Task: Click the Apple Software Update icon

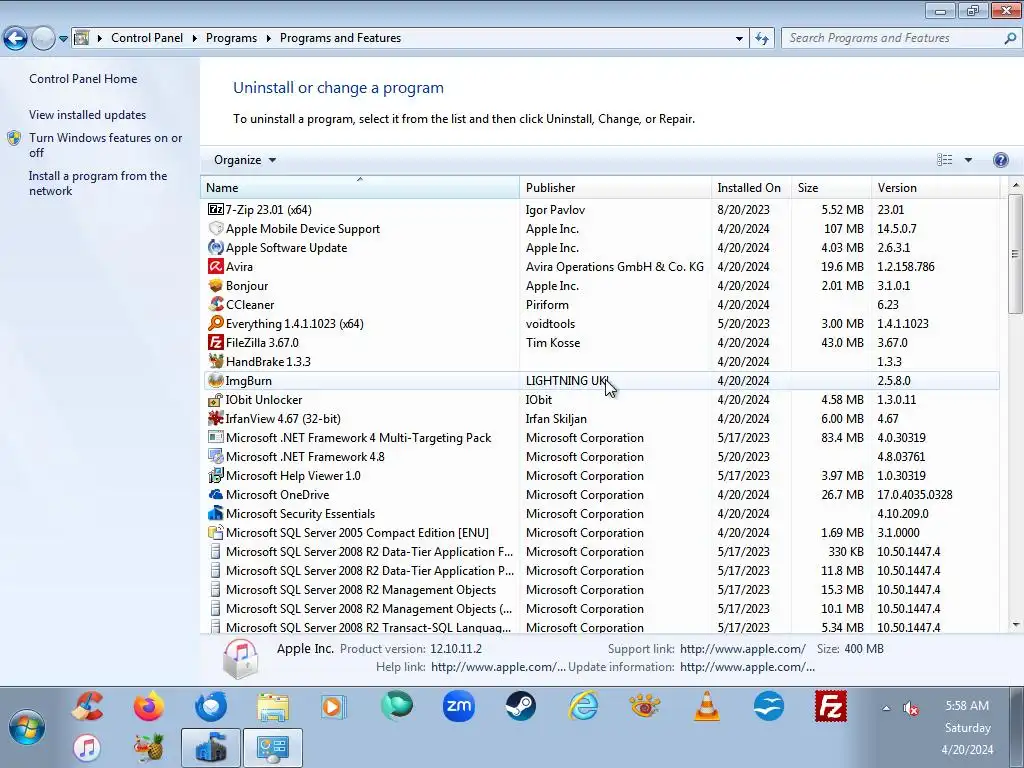Action: pyautogui.click(x=216, y=248)
